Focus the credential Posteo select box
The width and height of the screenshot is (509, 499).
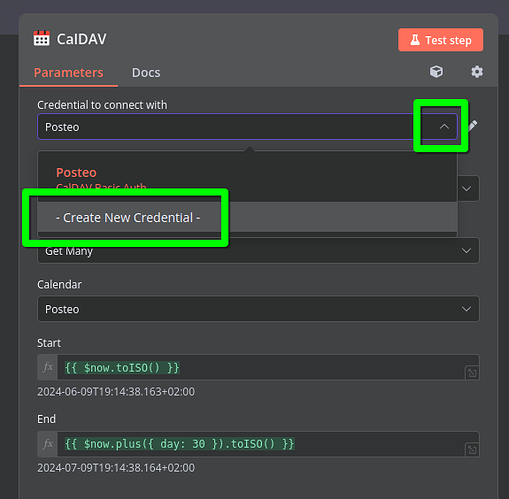247,127
